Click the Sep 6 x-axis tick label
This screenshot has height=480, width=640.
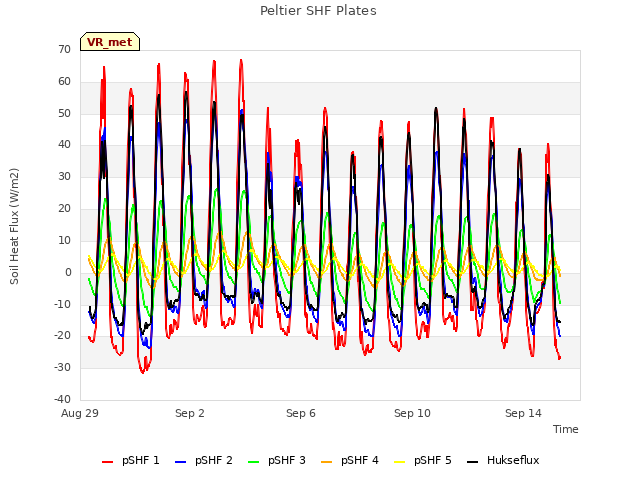tap(301, 413)
